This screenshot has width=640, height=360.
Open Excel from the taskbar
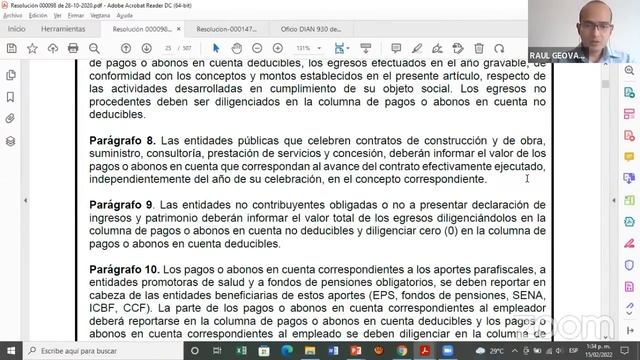(x=241, y=351)
